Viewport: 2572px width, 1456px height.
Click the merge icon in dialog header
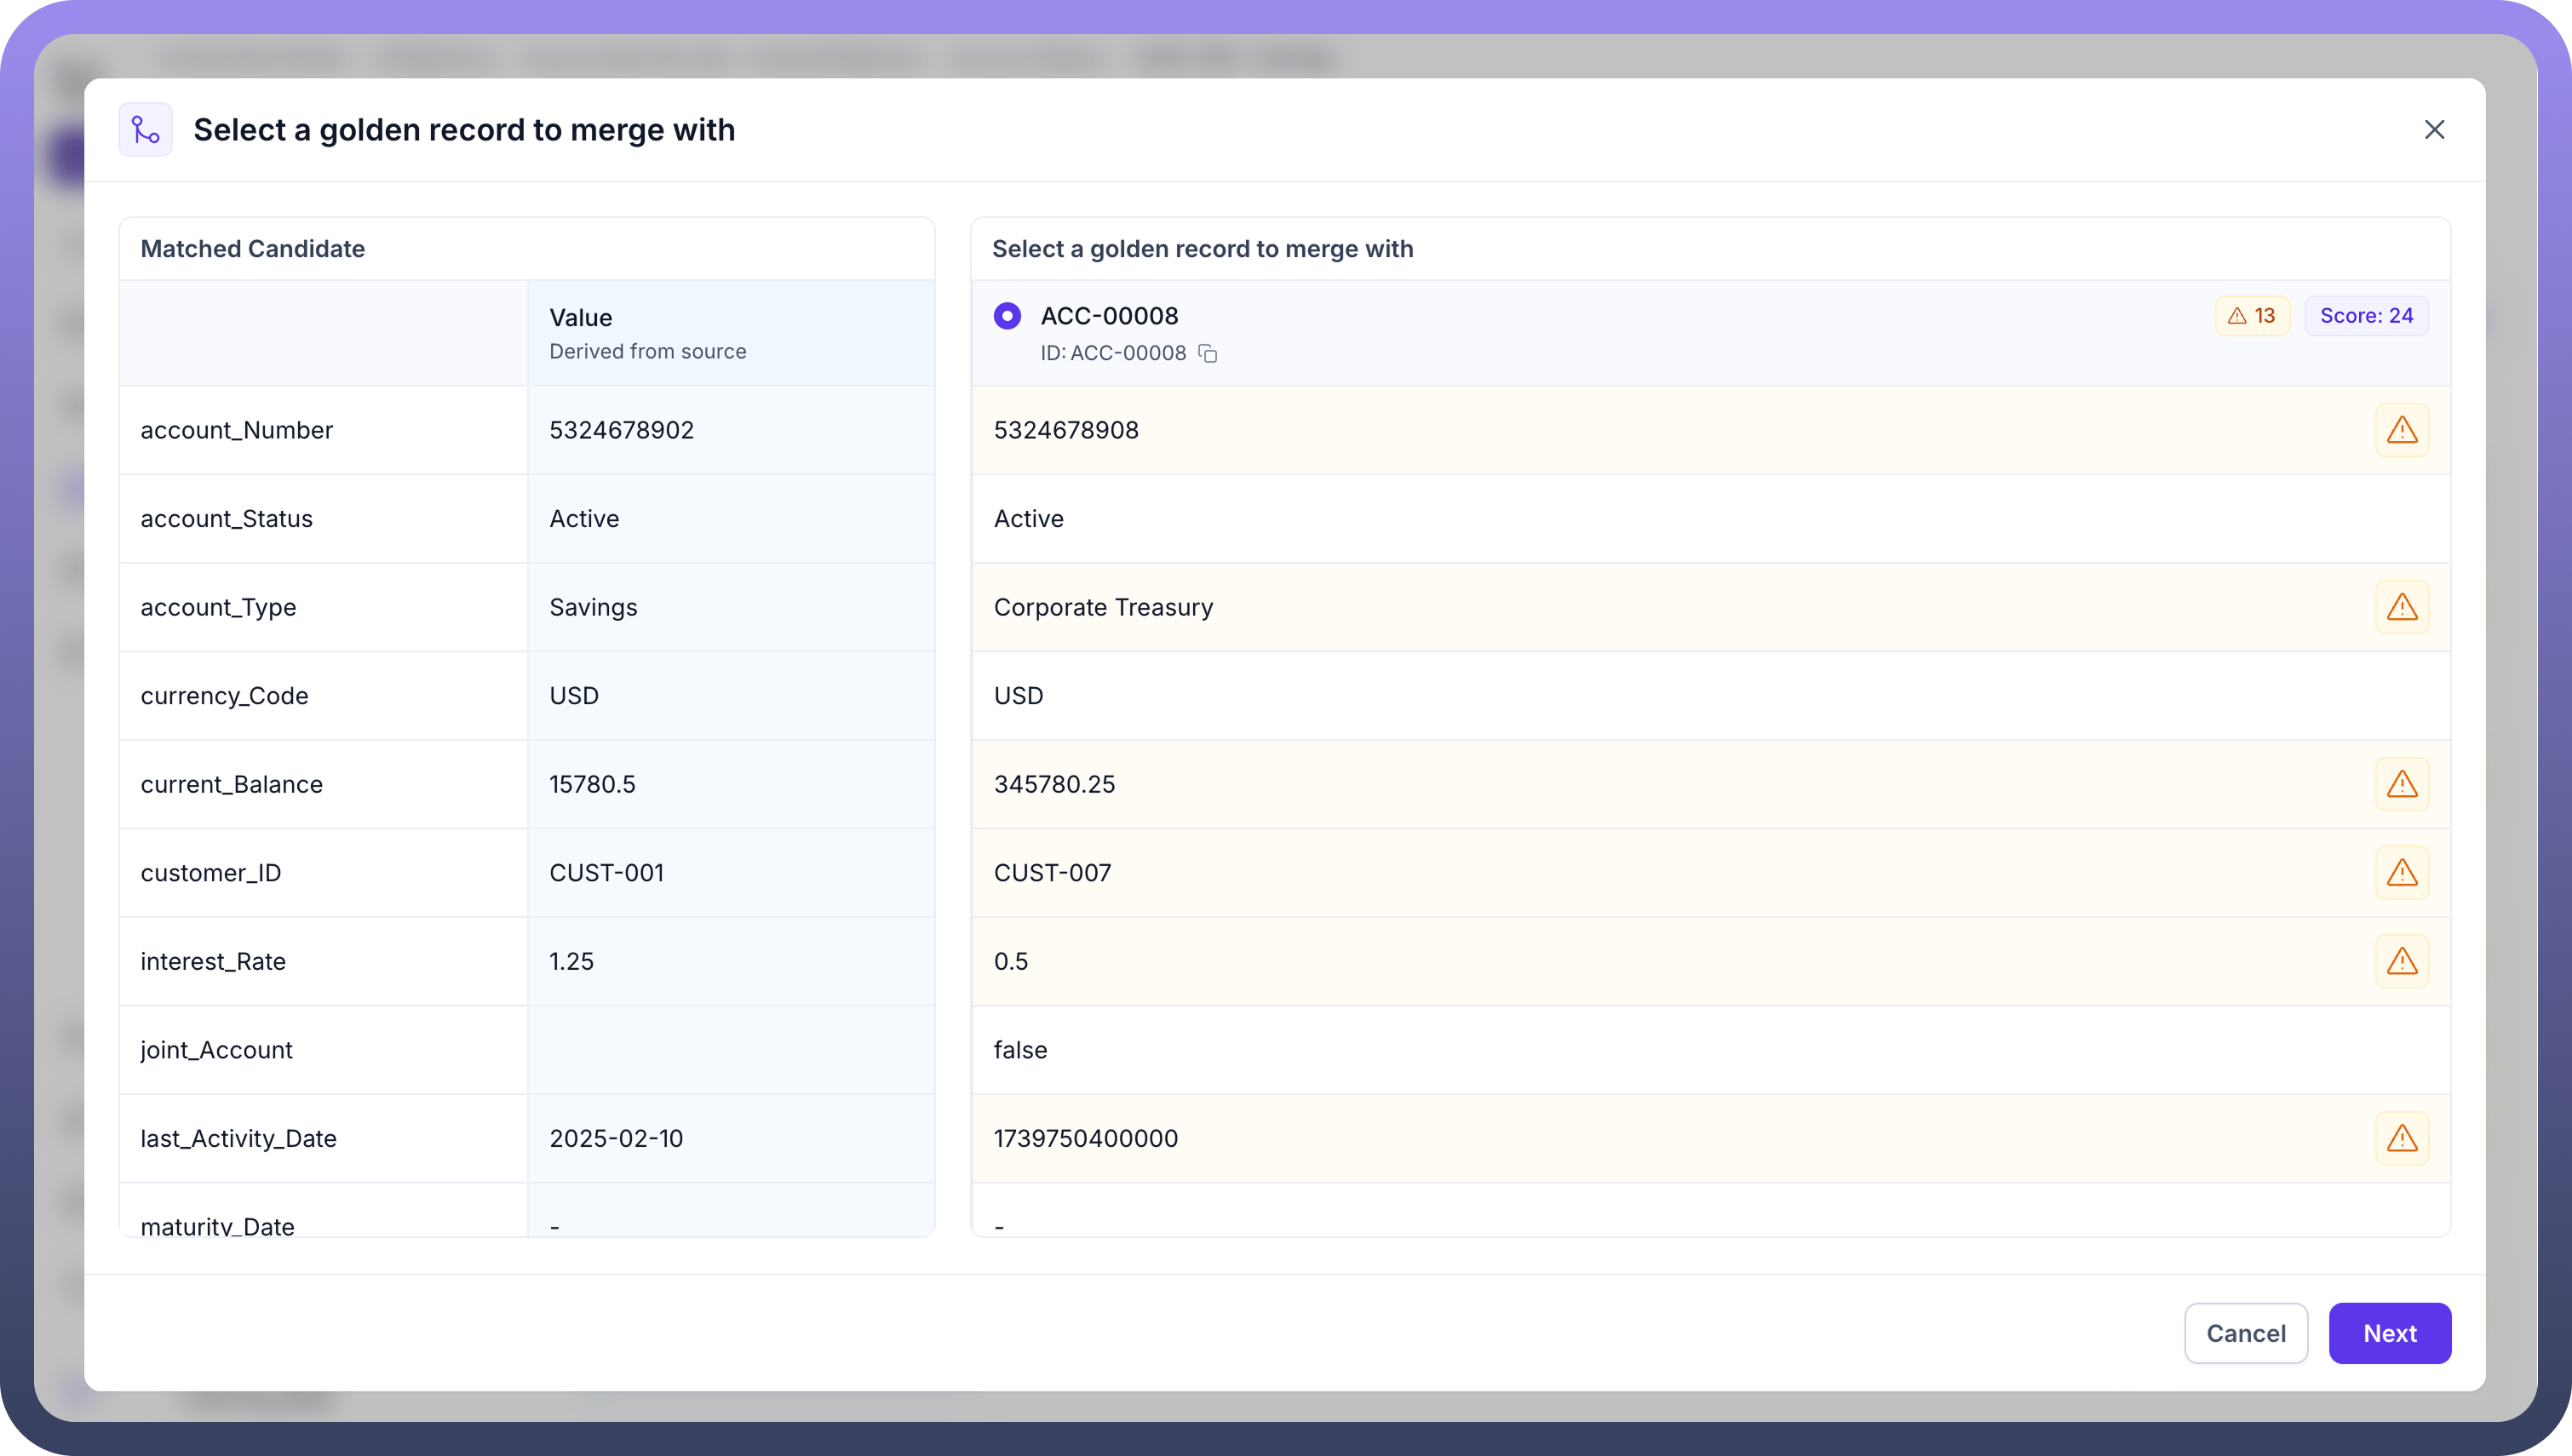(146, 130)
